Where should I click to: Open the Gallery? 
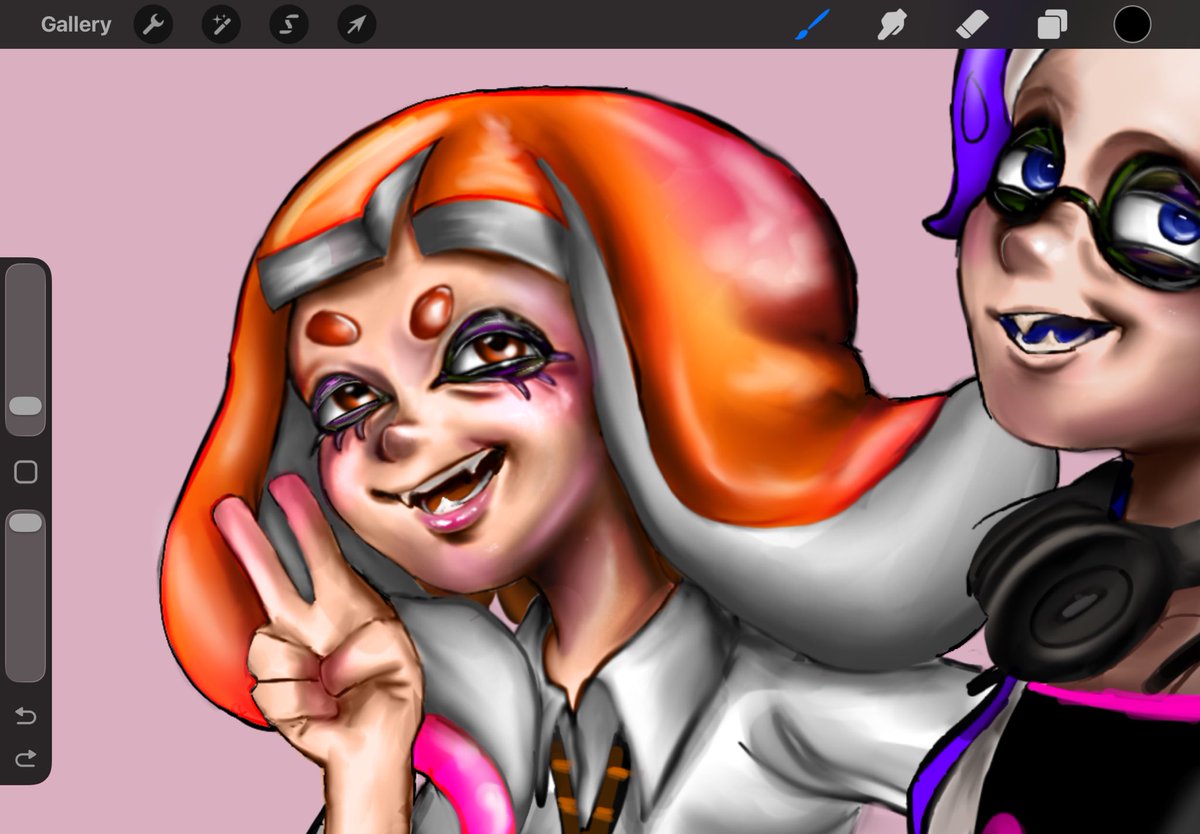click(x=76, y=25)
